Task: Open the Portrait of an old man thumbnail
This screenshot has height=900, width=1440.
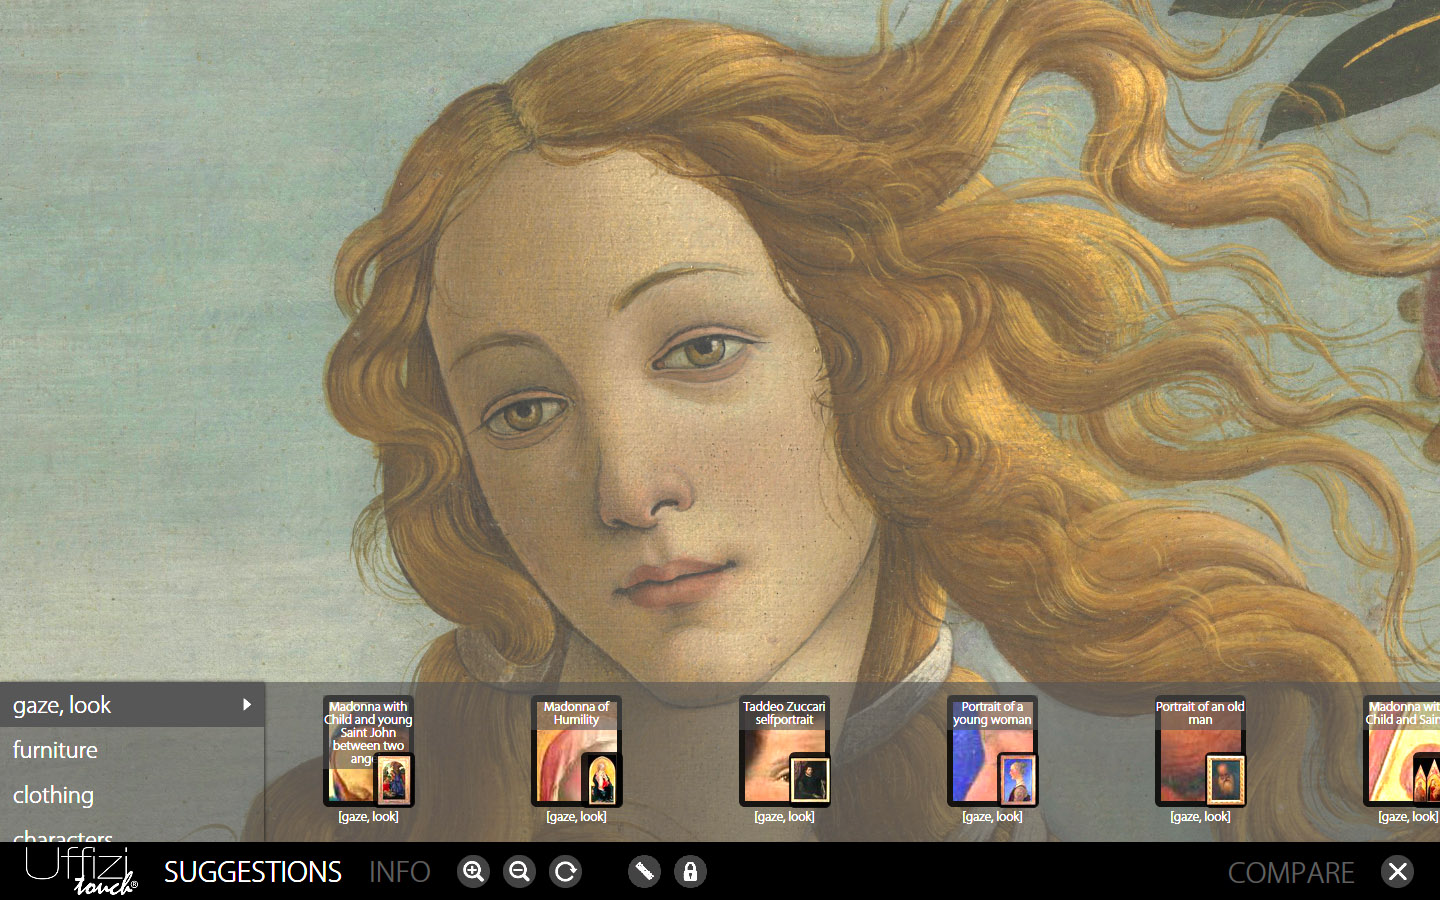Action: (x=1200, y=751)
